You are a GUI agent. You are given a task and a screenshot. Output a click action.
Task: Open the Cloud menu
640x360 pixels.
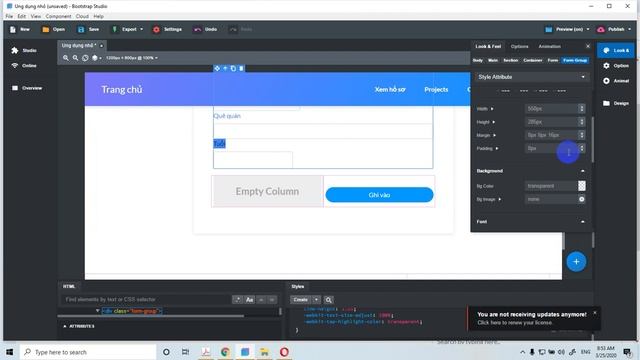pyautogui.click(x=82, y=16)
